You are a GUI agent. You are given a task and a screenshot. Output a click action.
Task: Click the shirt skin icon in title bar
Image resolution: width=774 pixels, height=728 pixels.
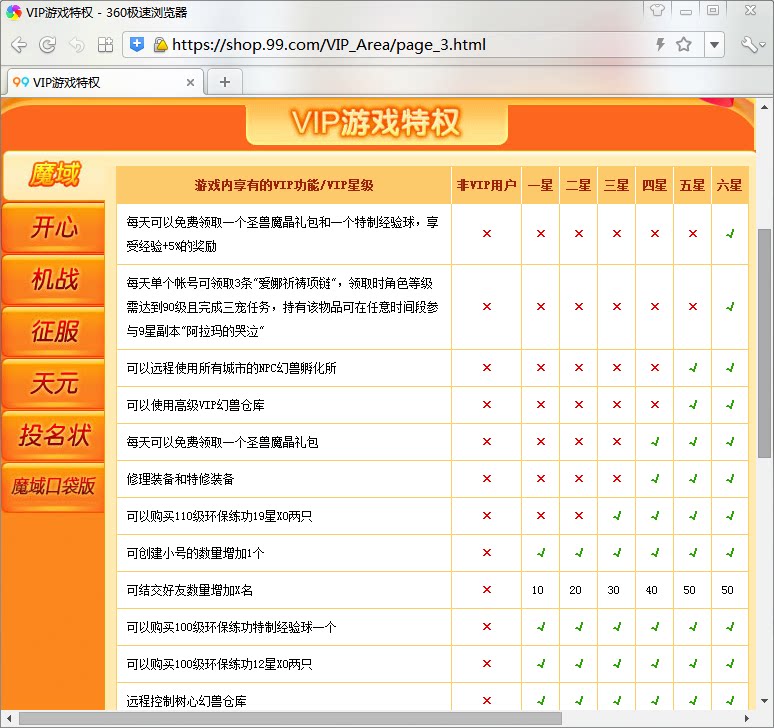[x=657, y=10]
